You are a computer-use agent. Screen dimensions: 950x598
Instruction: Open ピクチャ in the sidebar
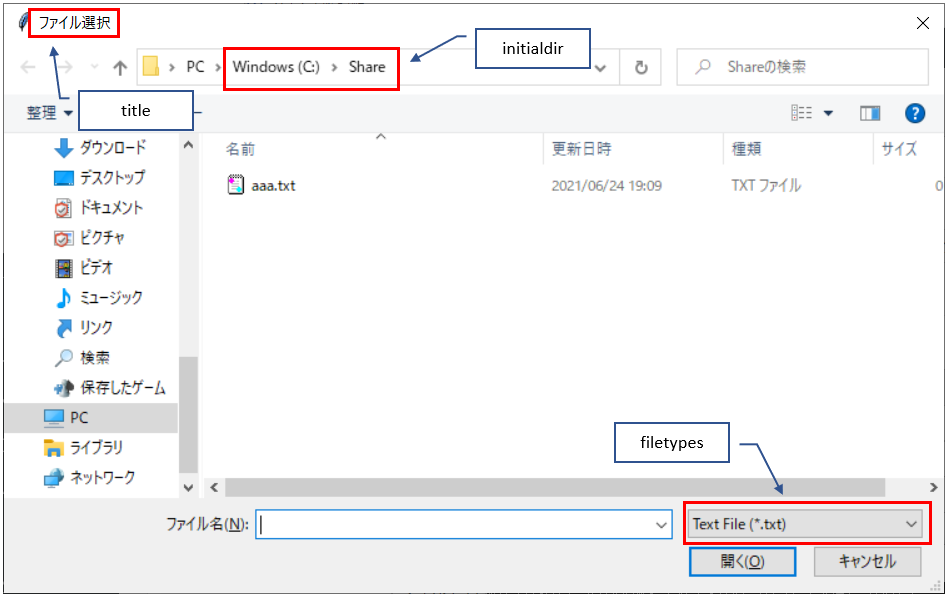89,238
